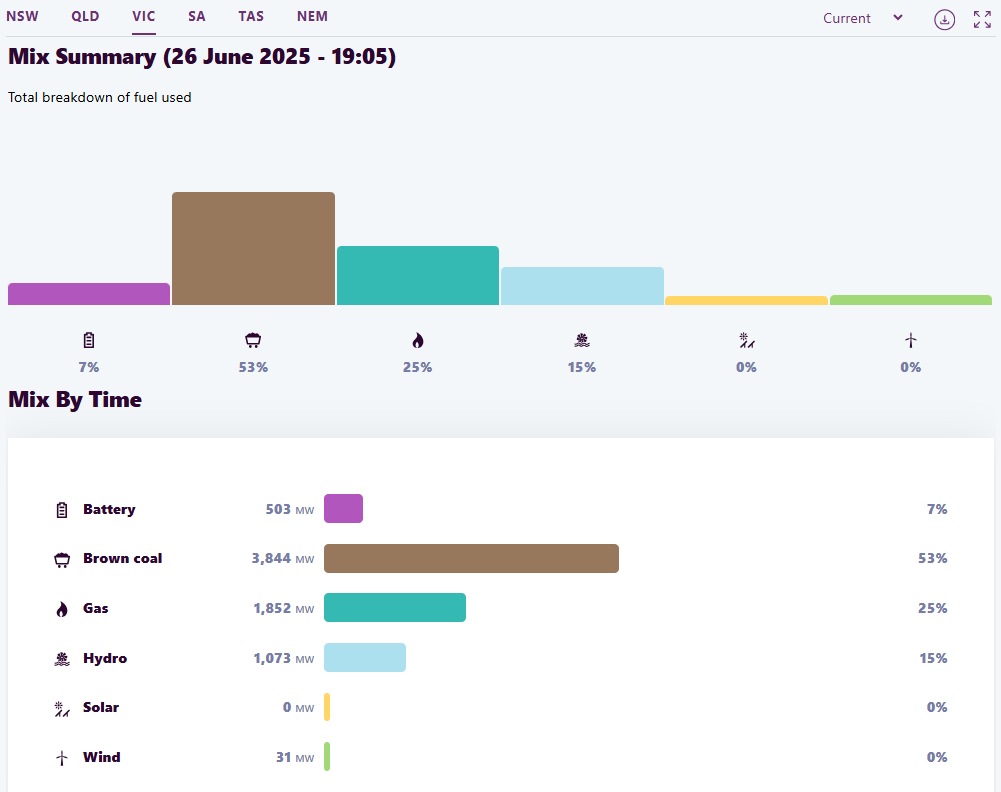Click the gas flame icon under chart
The height and width of the screenshot is (792, 1001).
click(x=417, y=340)
